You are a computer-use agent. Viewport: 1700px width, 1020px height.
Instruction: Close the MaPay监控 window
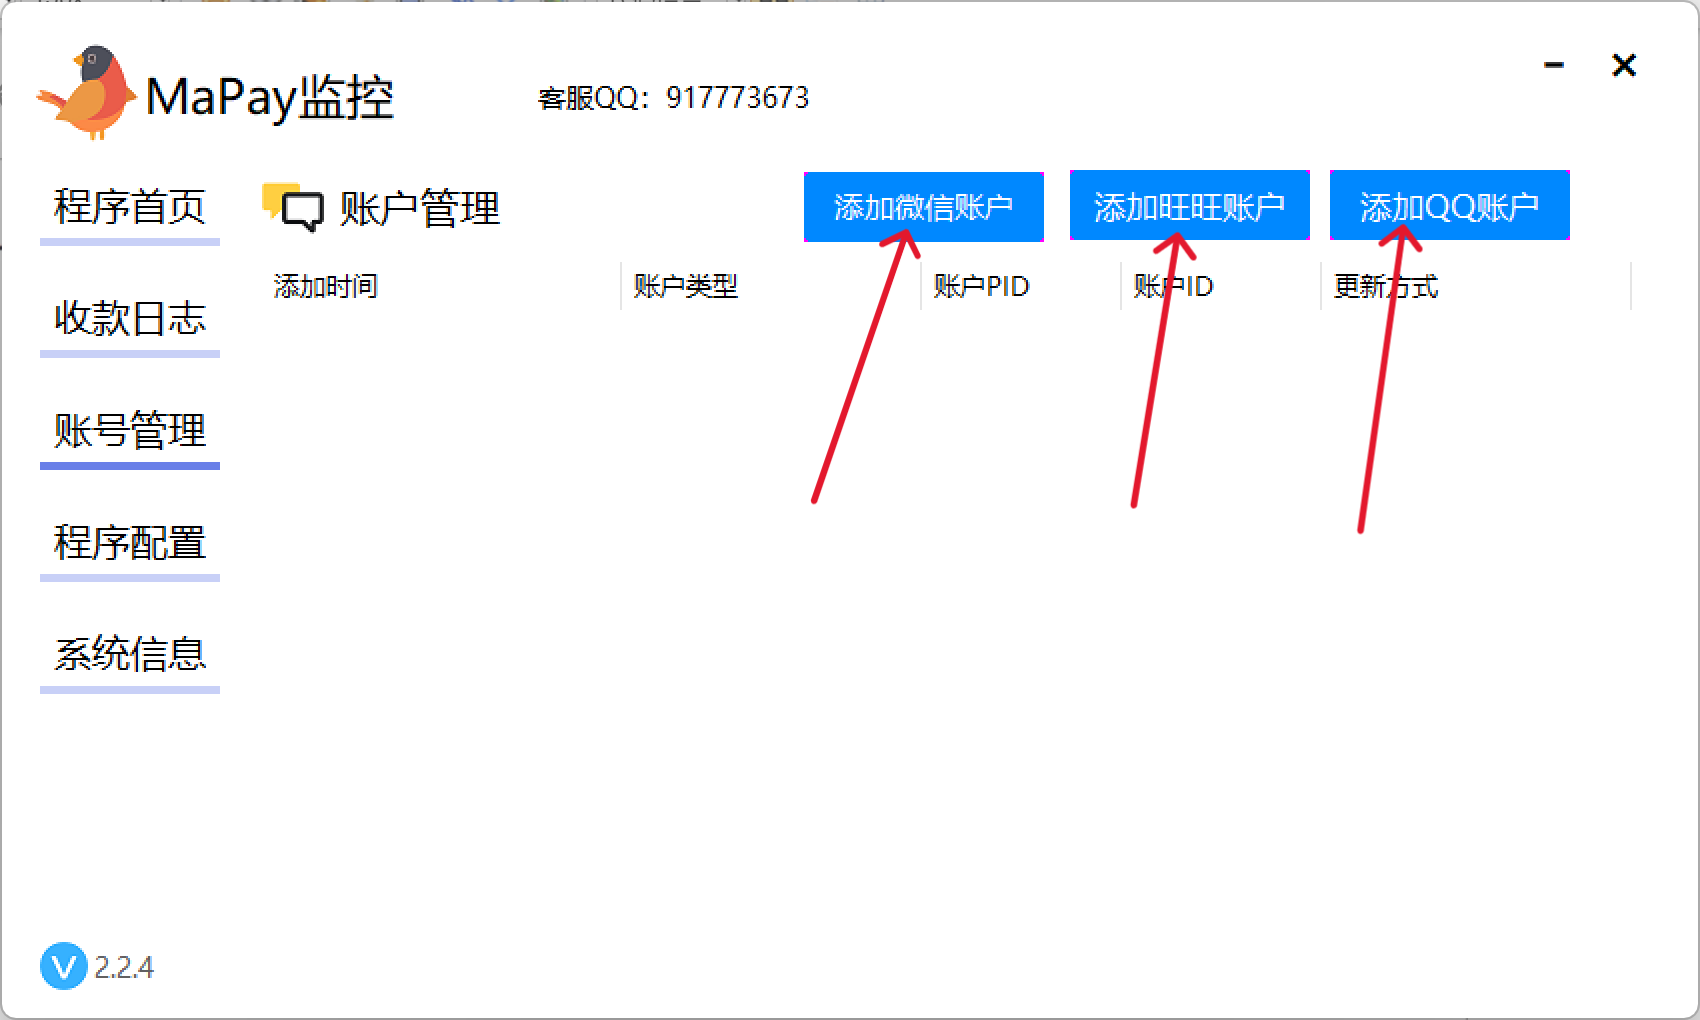pyautogui.click(x=1624, y=65)
